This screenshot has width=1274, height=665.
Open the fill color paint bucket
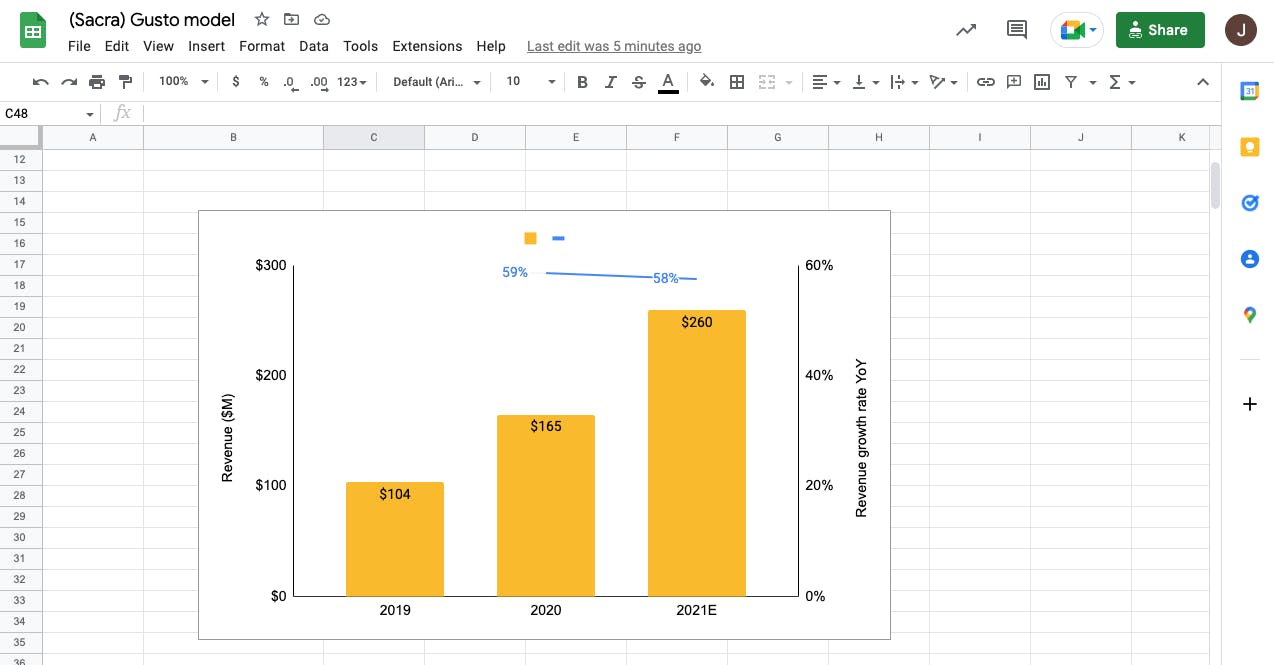pos(707,82)
